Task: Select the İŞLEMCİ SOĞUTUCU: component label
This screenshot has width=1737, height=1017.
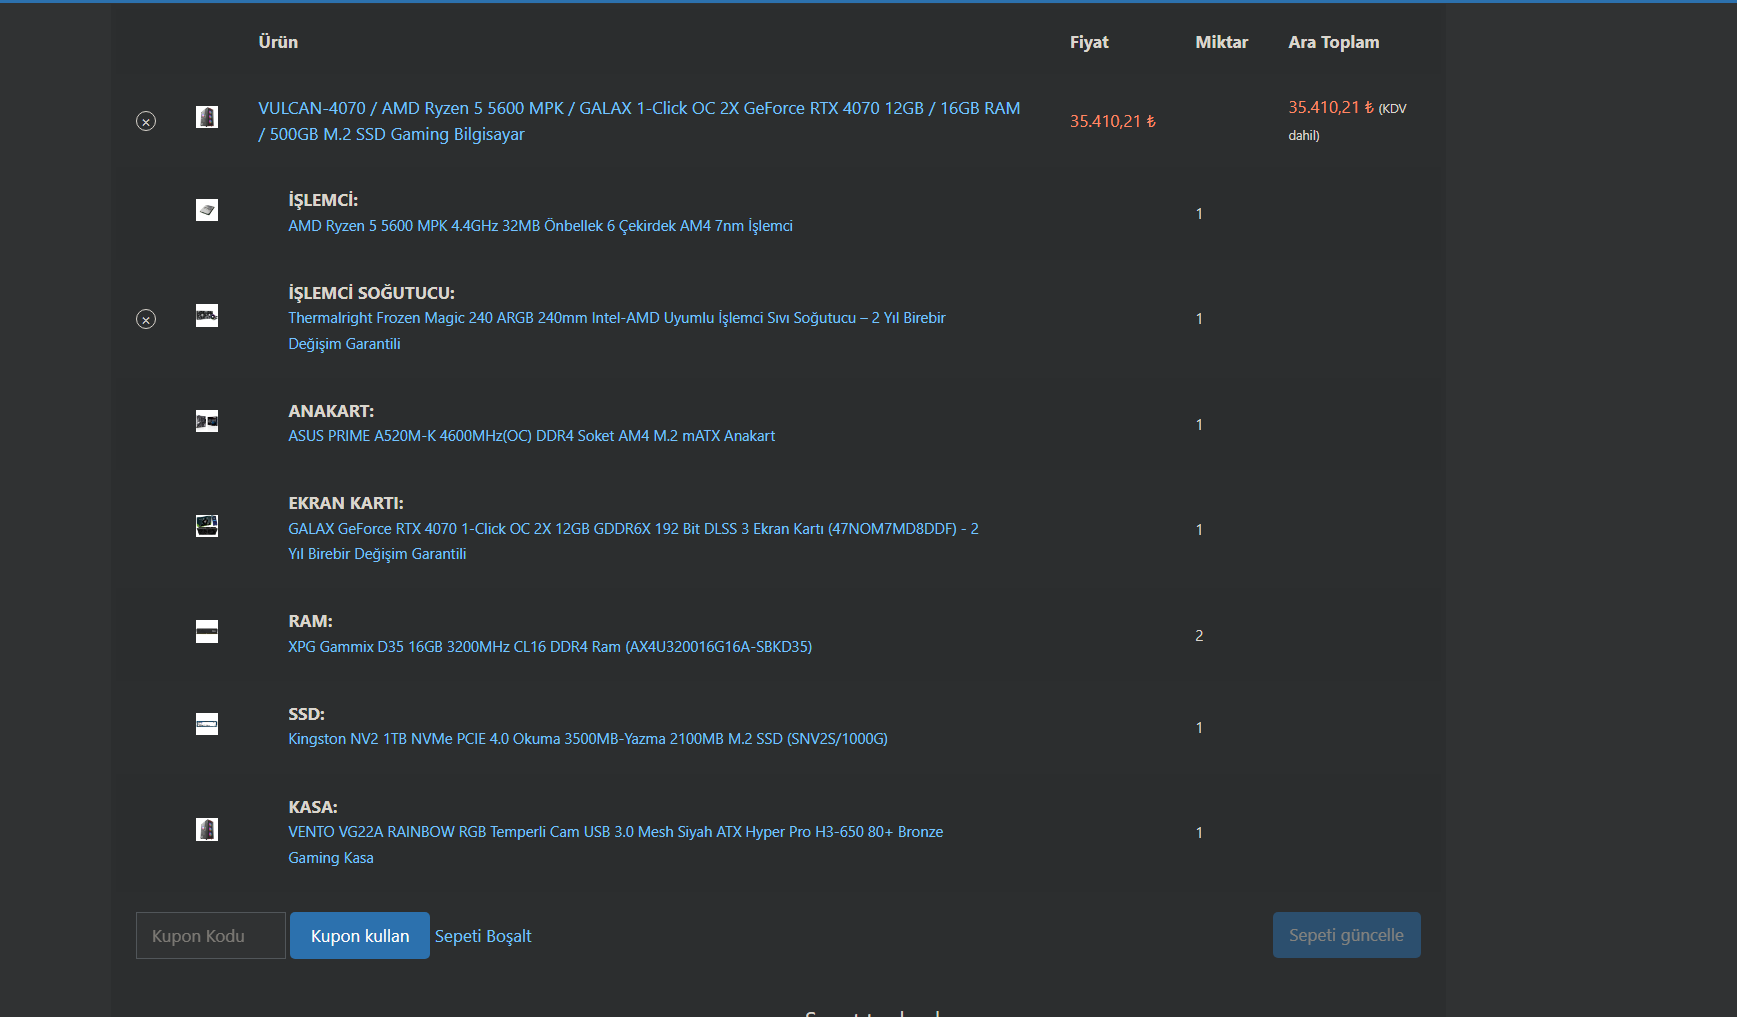Action: pyautogui.click(x=372, y=293)
